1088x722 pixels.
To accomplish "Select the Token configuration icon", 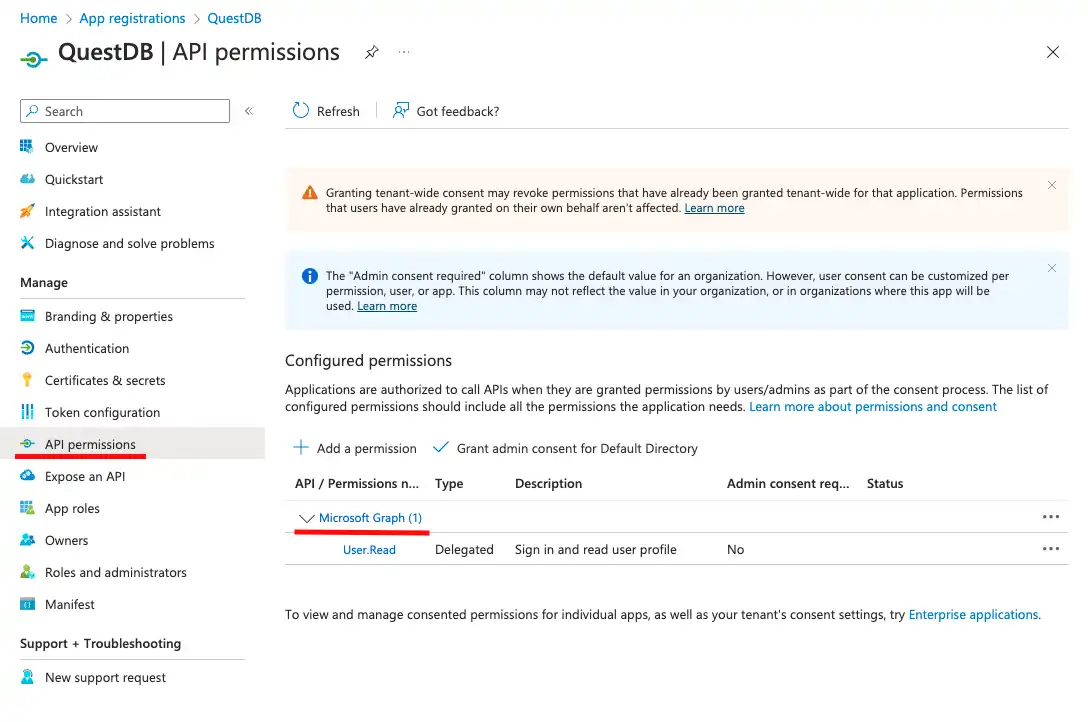I will point(27,412).
